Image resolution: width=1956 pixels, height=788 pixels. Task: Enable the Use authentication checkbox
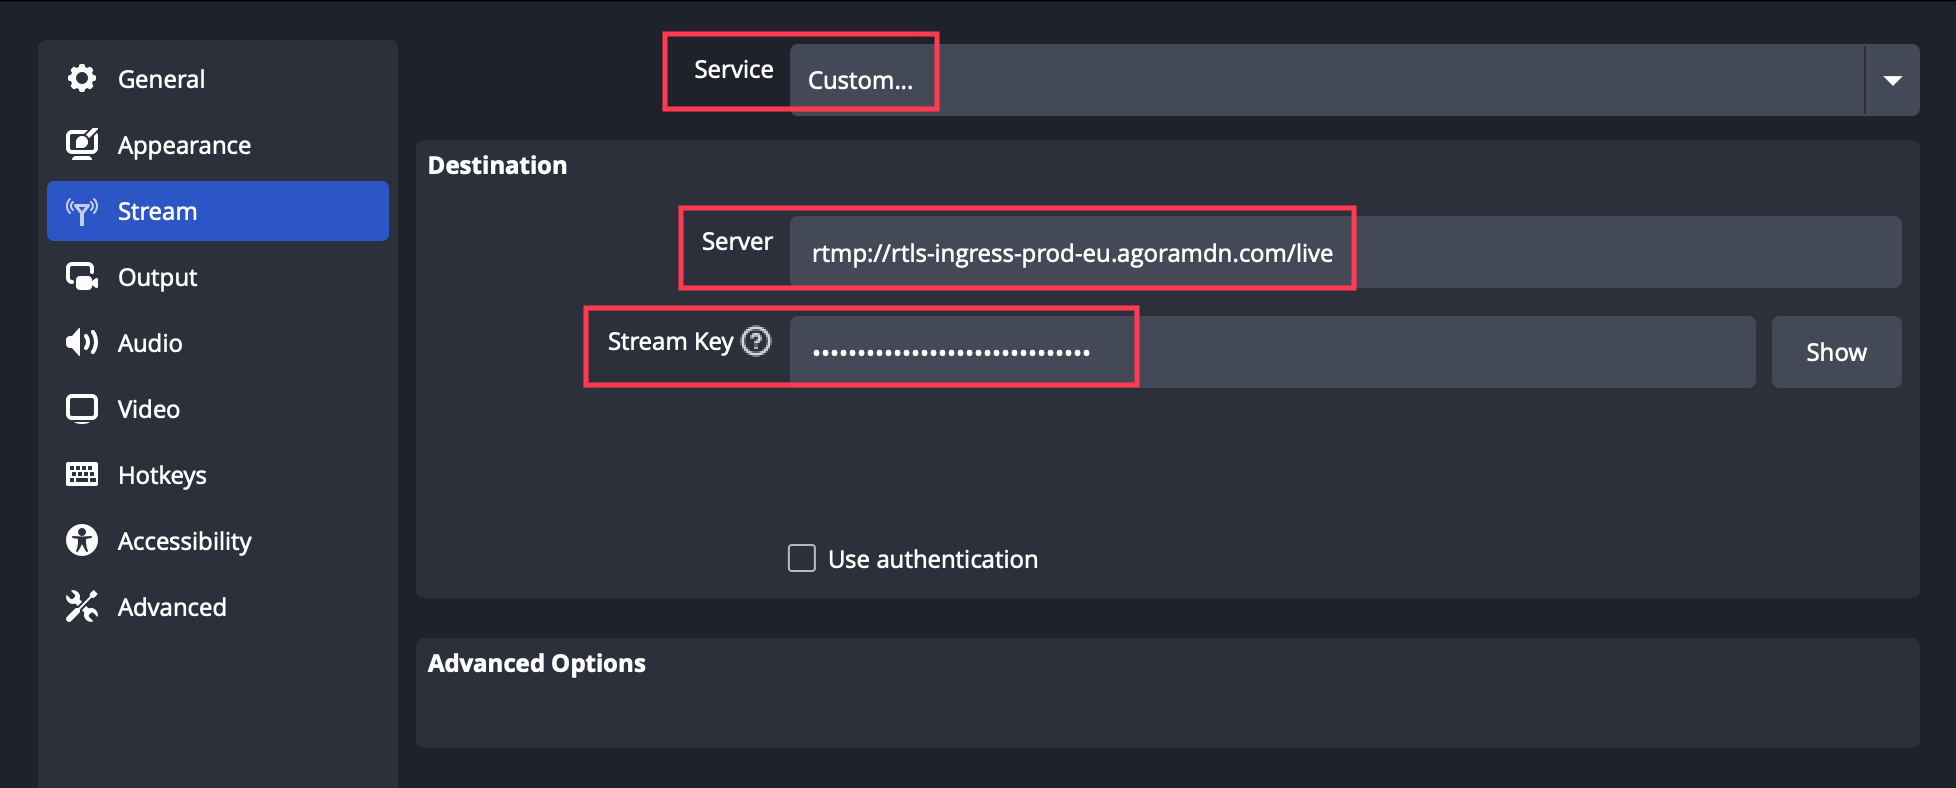802,558
